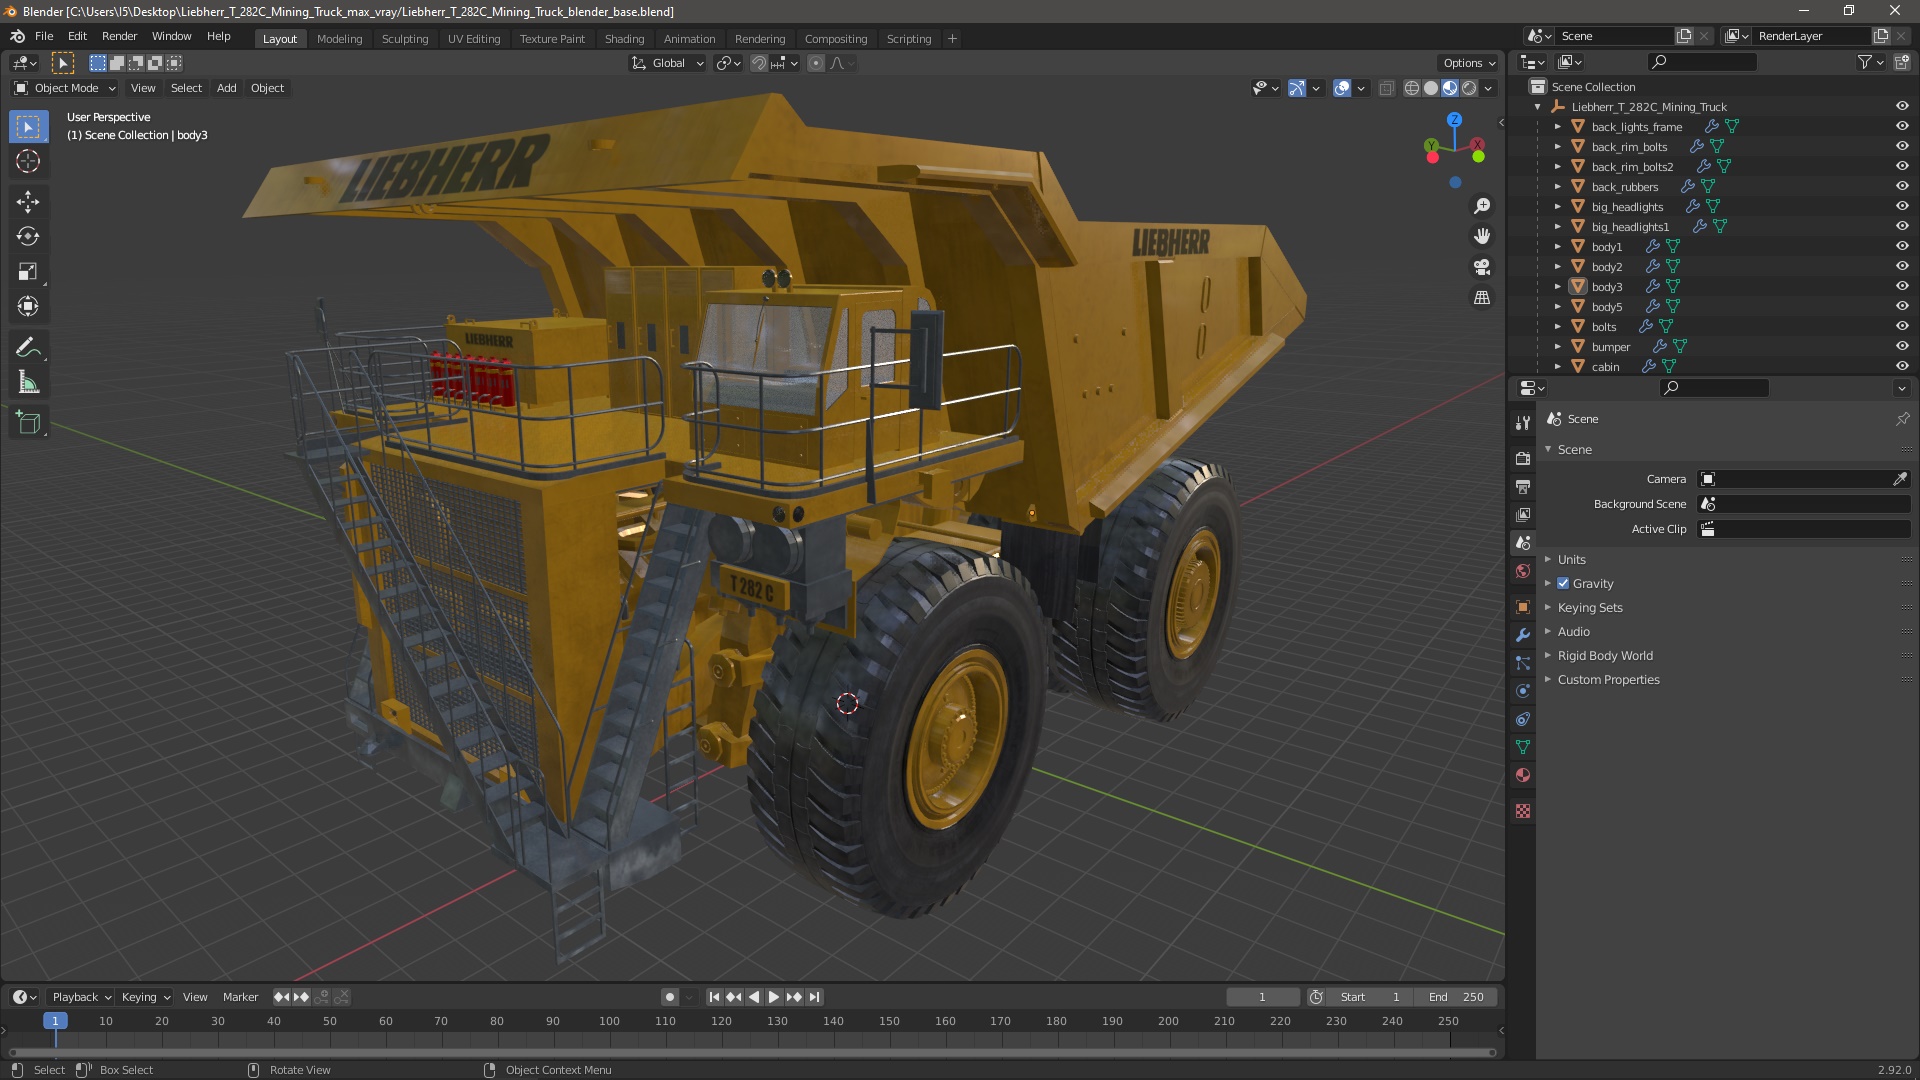Click the Pan view hand icon
Image resolution: width=1920 pixels, height=1080 pixels.
click(x=1482, y=236)
